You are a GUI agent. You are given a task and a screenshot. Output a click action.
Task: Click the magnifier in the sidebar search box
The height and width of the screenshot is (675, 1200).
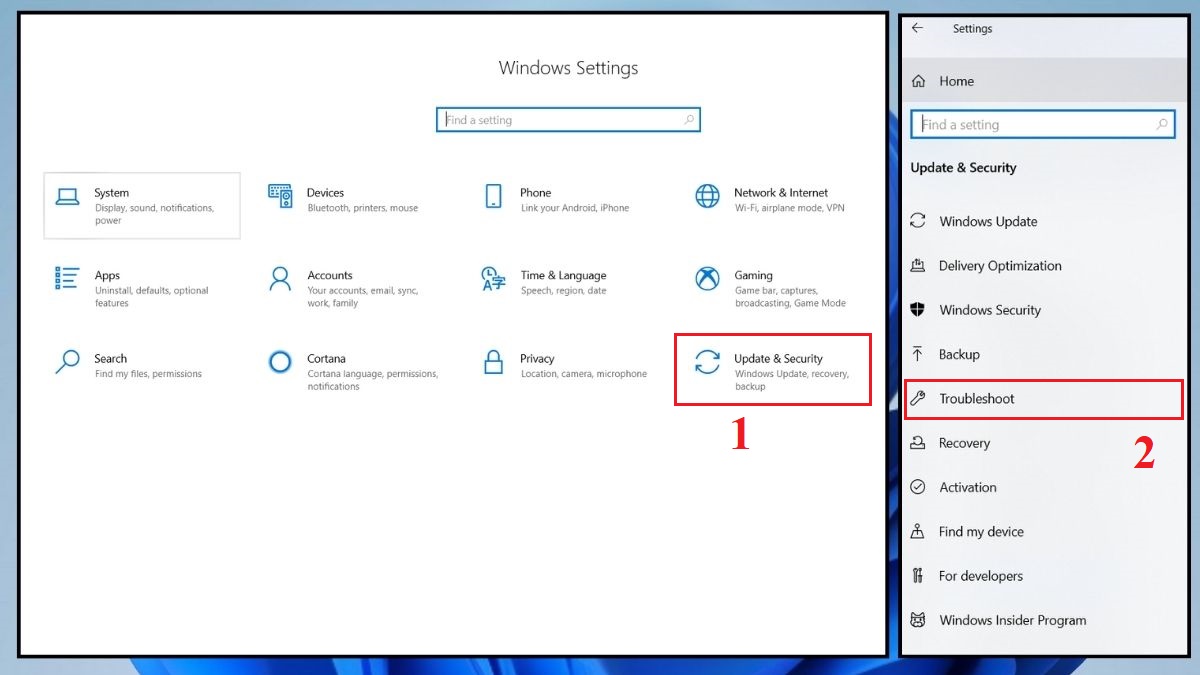(x=1162, y=125)
